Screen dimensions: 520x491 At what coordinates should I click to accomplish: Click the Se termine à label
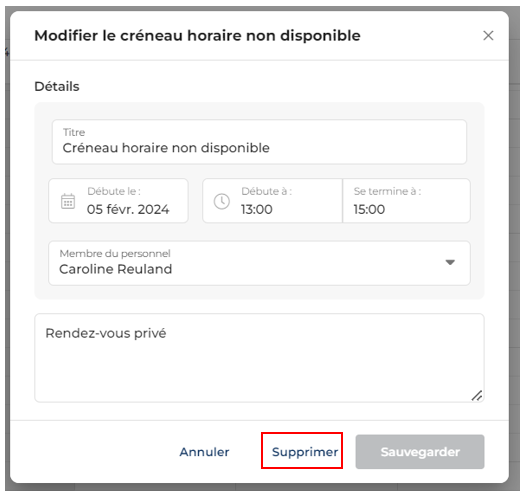tap(387, 191)
